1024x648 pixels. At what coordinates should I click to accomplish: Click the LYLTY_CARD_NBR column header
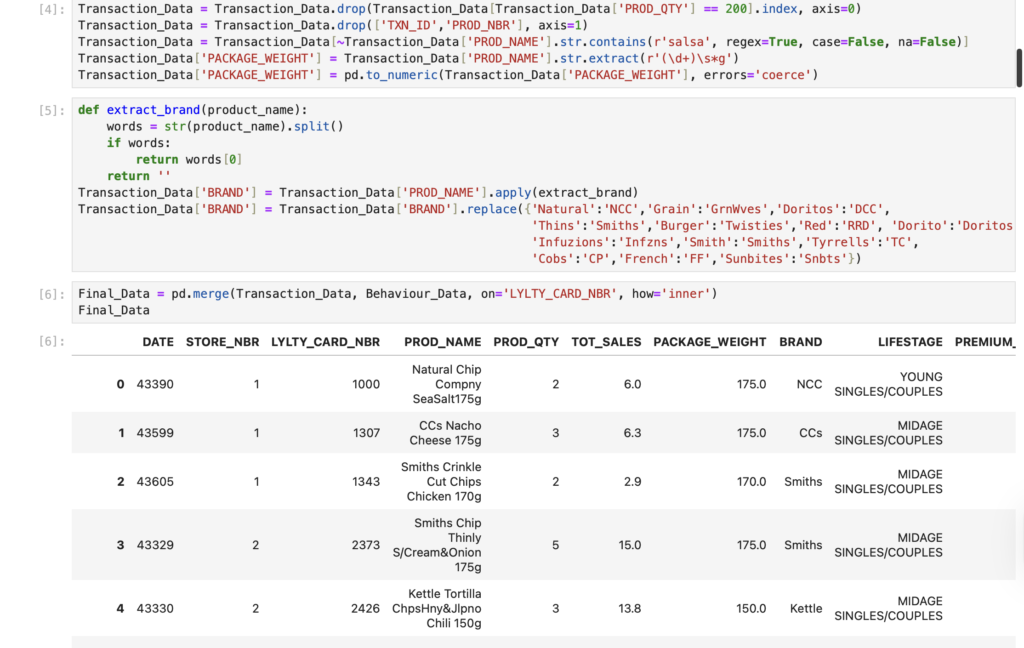coord(325,342)
